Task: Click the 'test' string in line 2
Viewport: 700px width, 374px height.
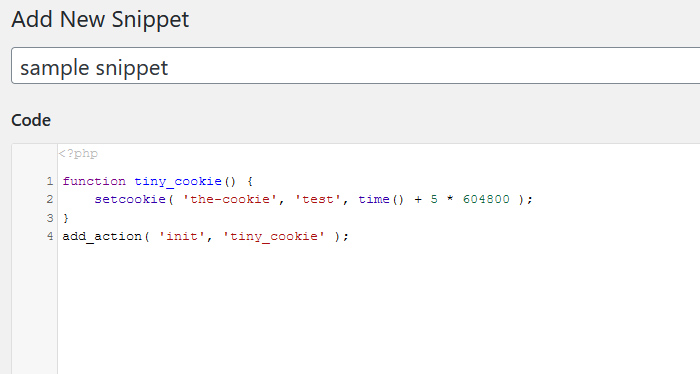Action: click(318, 199)
